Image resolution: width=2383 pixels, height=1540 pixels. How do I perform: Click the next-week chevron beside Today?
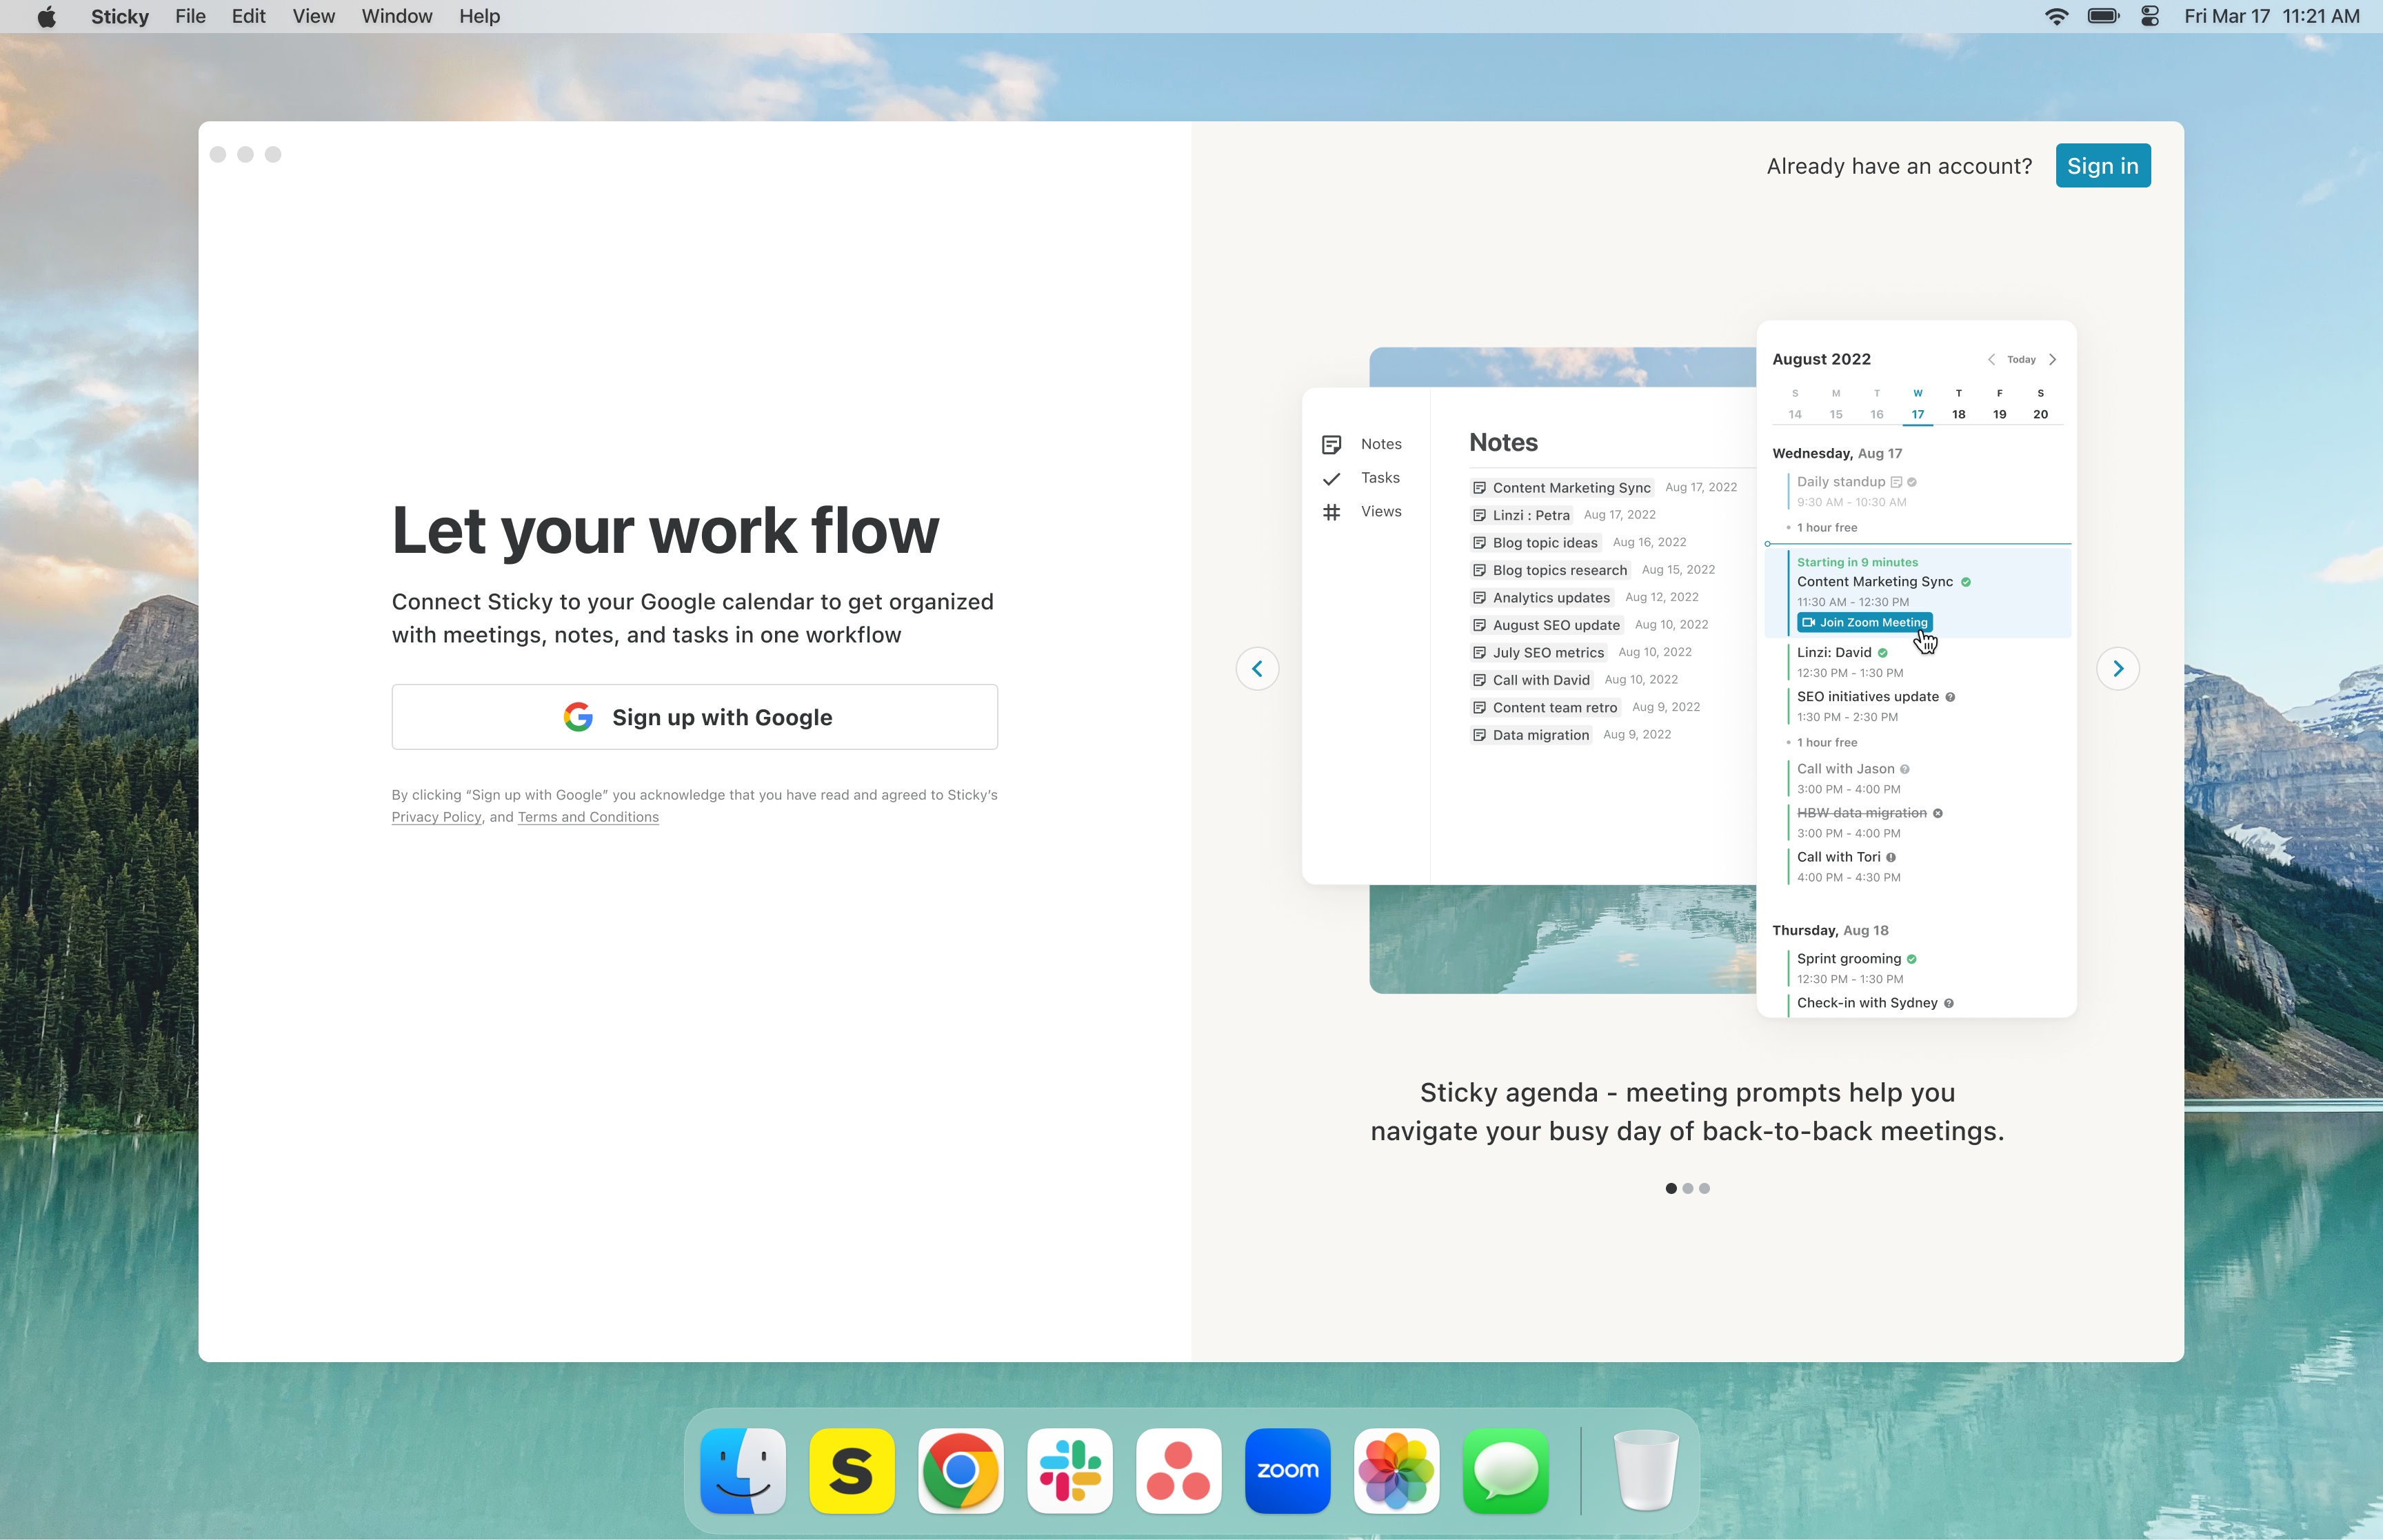click(x=2052, y=359)
